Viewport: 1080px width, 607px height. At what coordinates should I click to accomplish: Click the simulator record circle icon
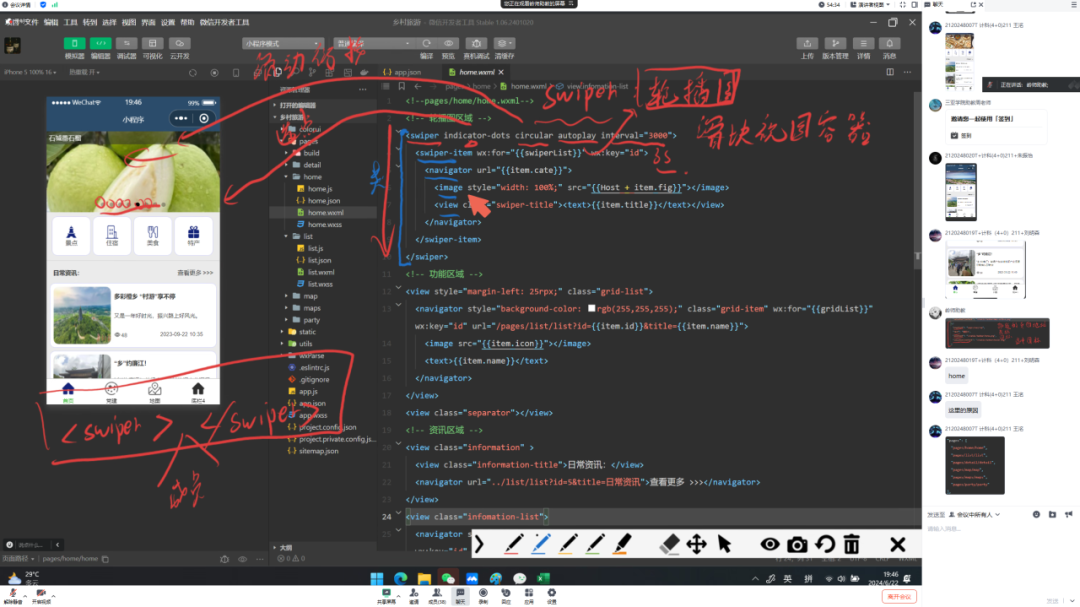[x=214, y=72]
